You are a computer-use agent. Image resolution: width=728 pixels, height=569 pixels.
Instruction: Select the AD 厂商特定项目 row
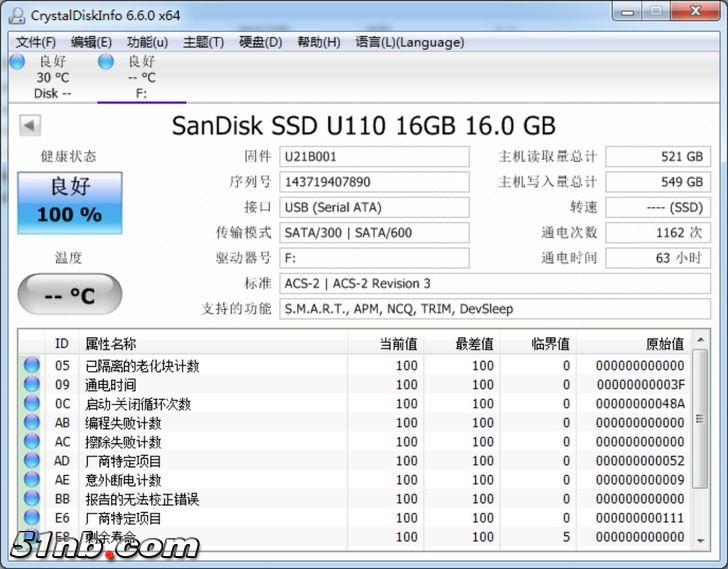pos(355,460)
